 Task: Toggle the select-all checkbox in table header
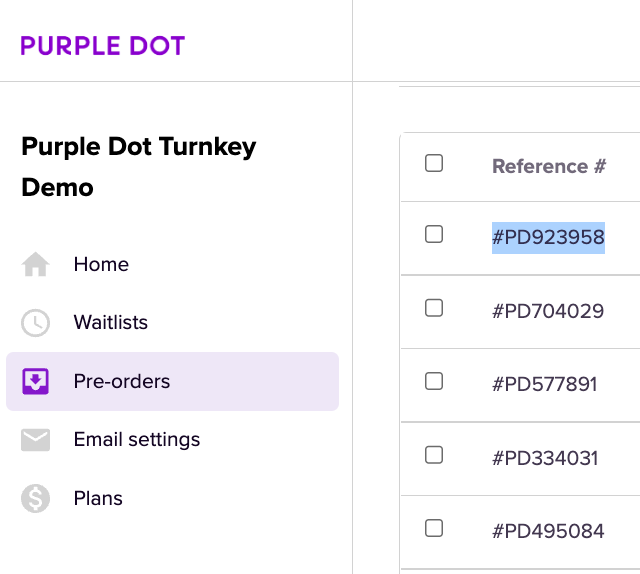pyautogui.click(x=434, y=163)
